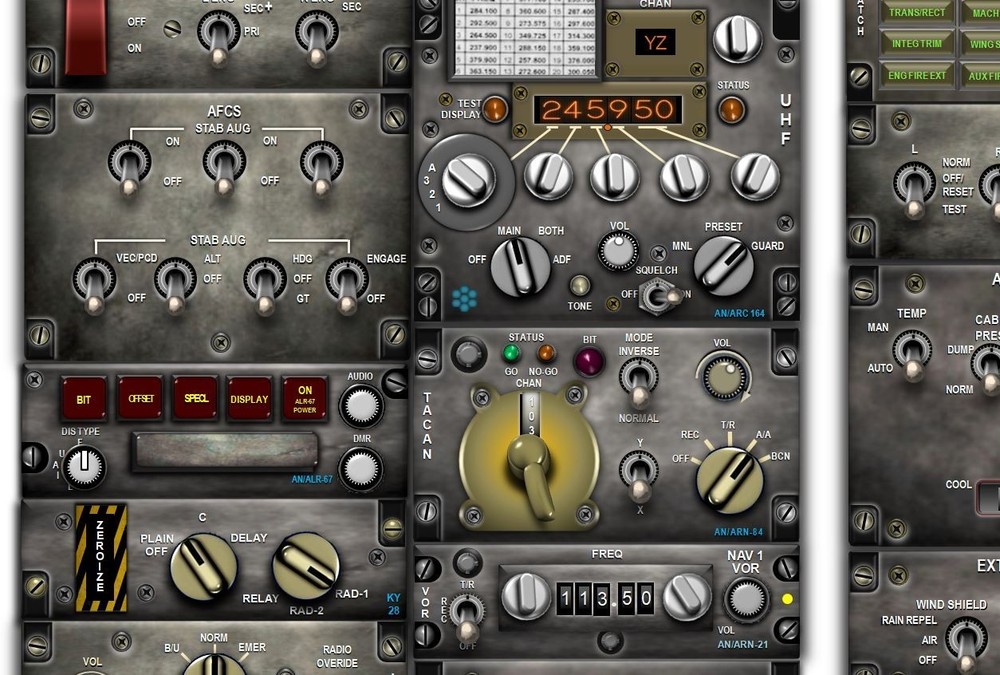Flip the left upper STAB AUG switch

[129, 167]
